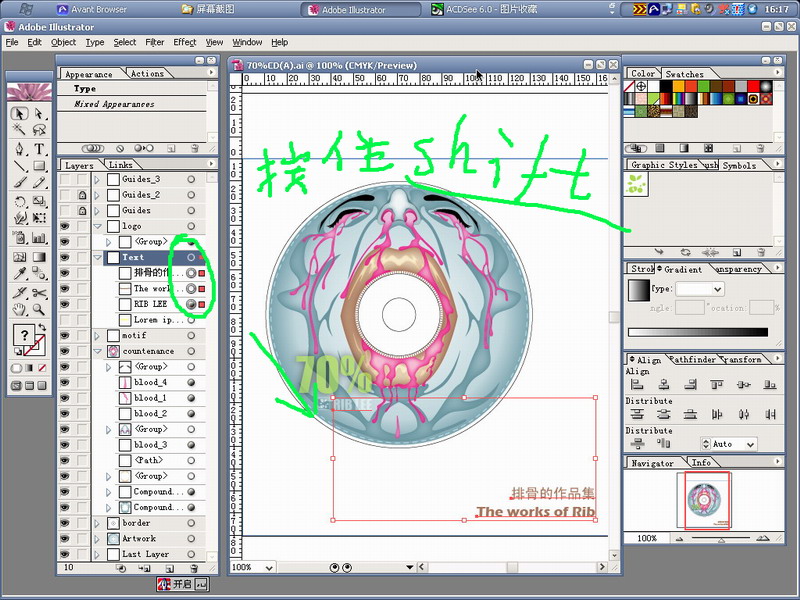Click the Horizontal Align Center icon
Image resolution: width=800 pixels, height=600 pixels.
coord(664,385)
